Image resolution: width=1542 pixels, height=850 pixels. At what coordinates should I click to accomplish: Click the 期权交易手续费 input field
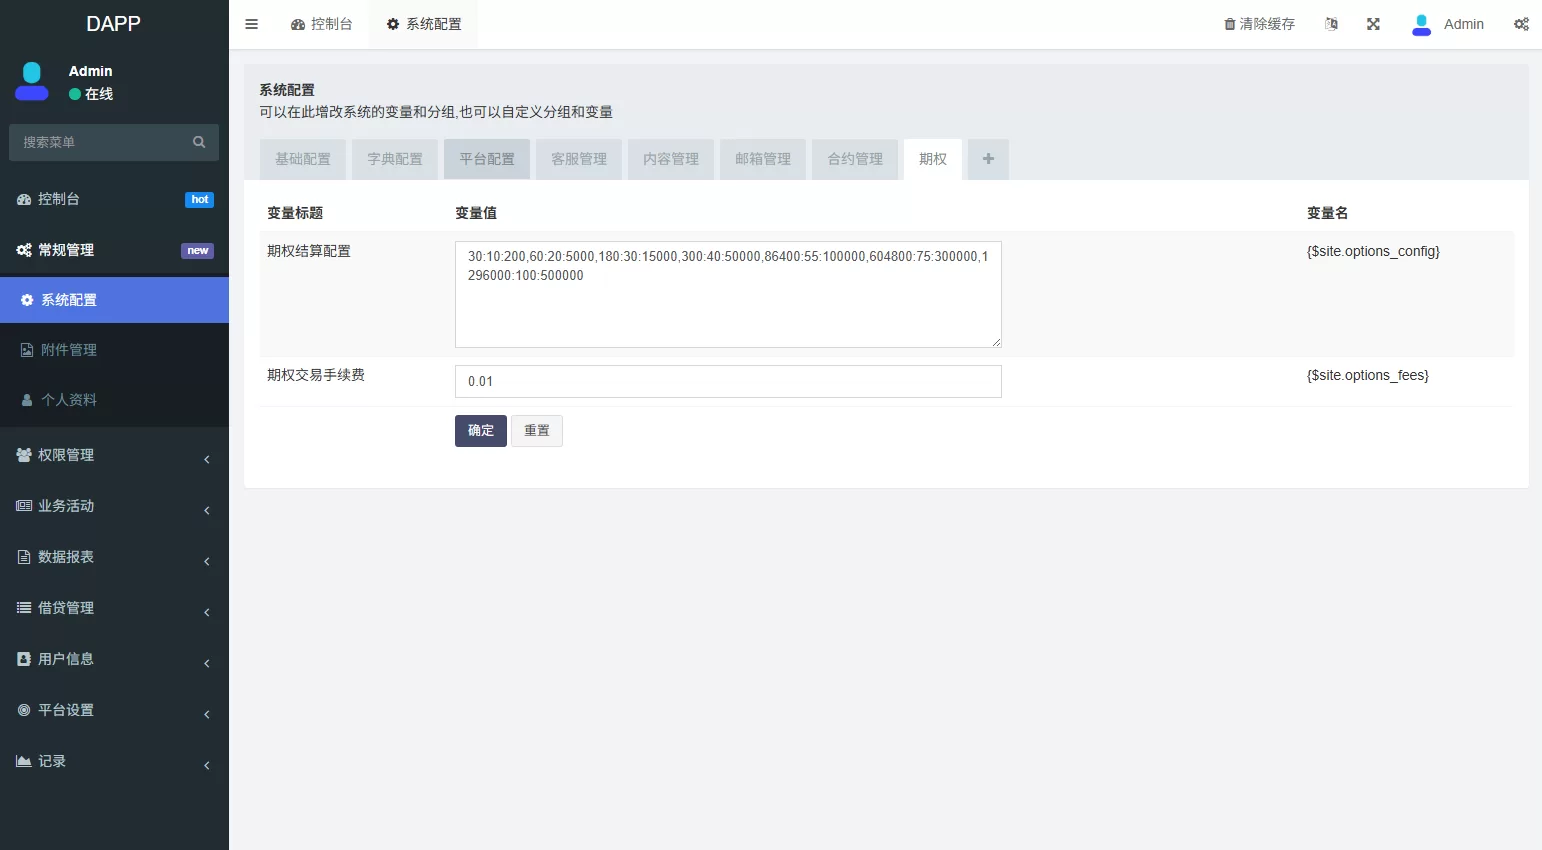point(728,381)
